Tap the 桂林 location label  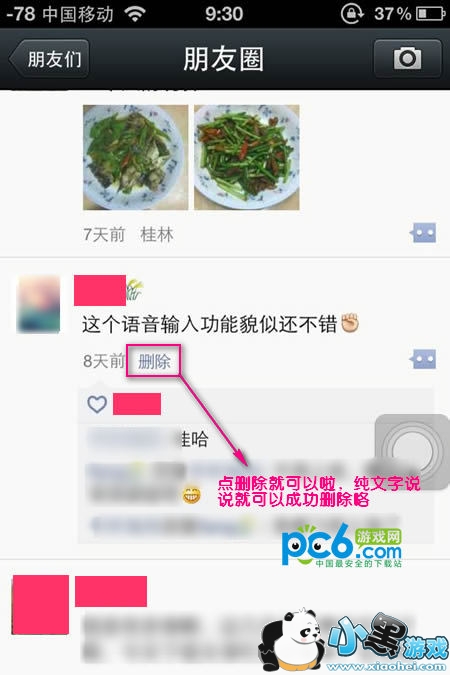[157, 235]
